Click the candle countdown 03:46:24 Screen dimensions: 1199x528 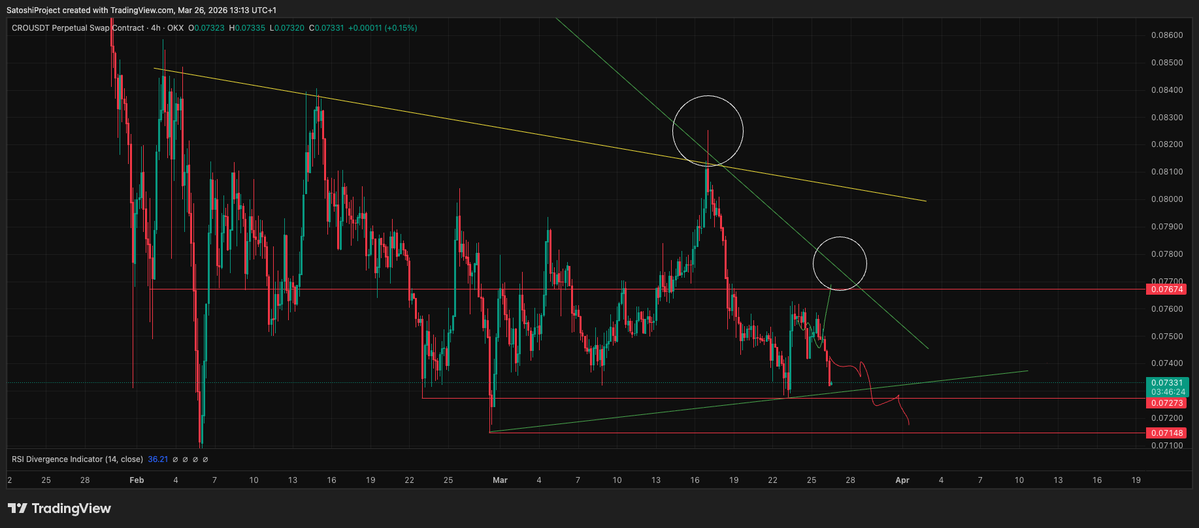[1166, 391]
